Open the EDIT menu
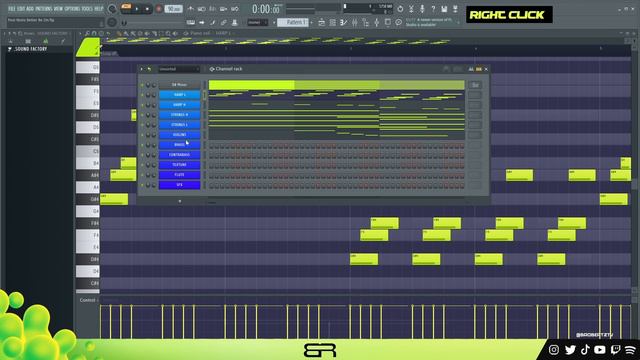 tap(20, 9)
